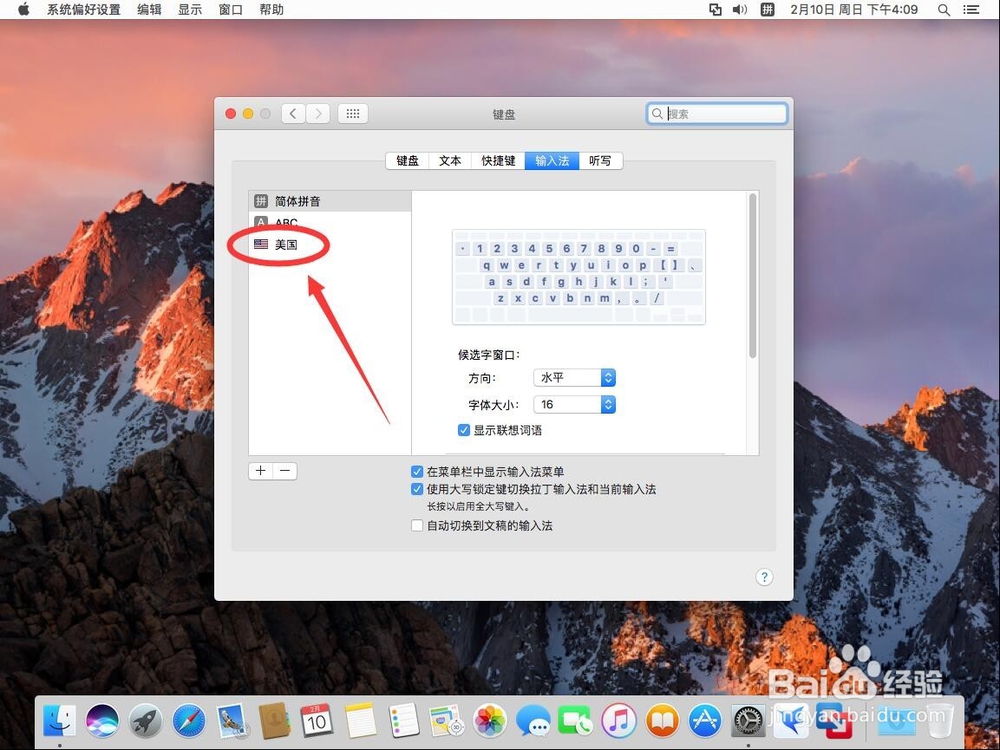Click the add input source + button
This screenshot has width=1000, height=750.
[x=260, y=470]
